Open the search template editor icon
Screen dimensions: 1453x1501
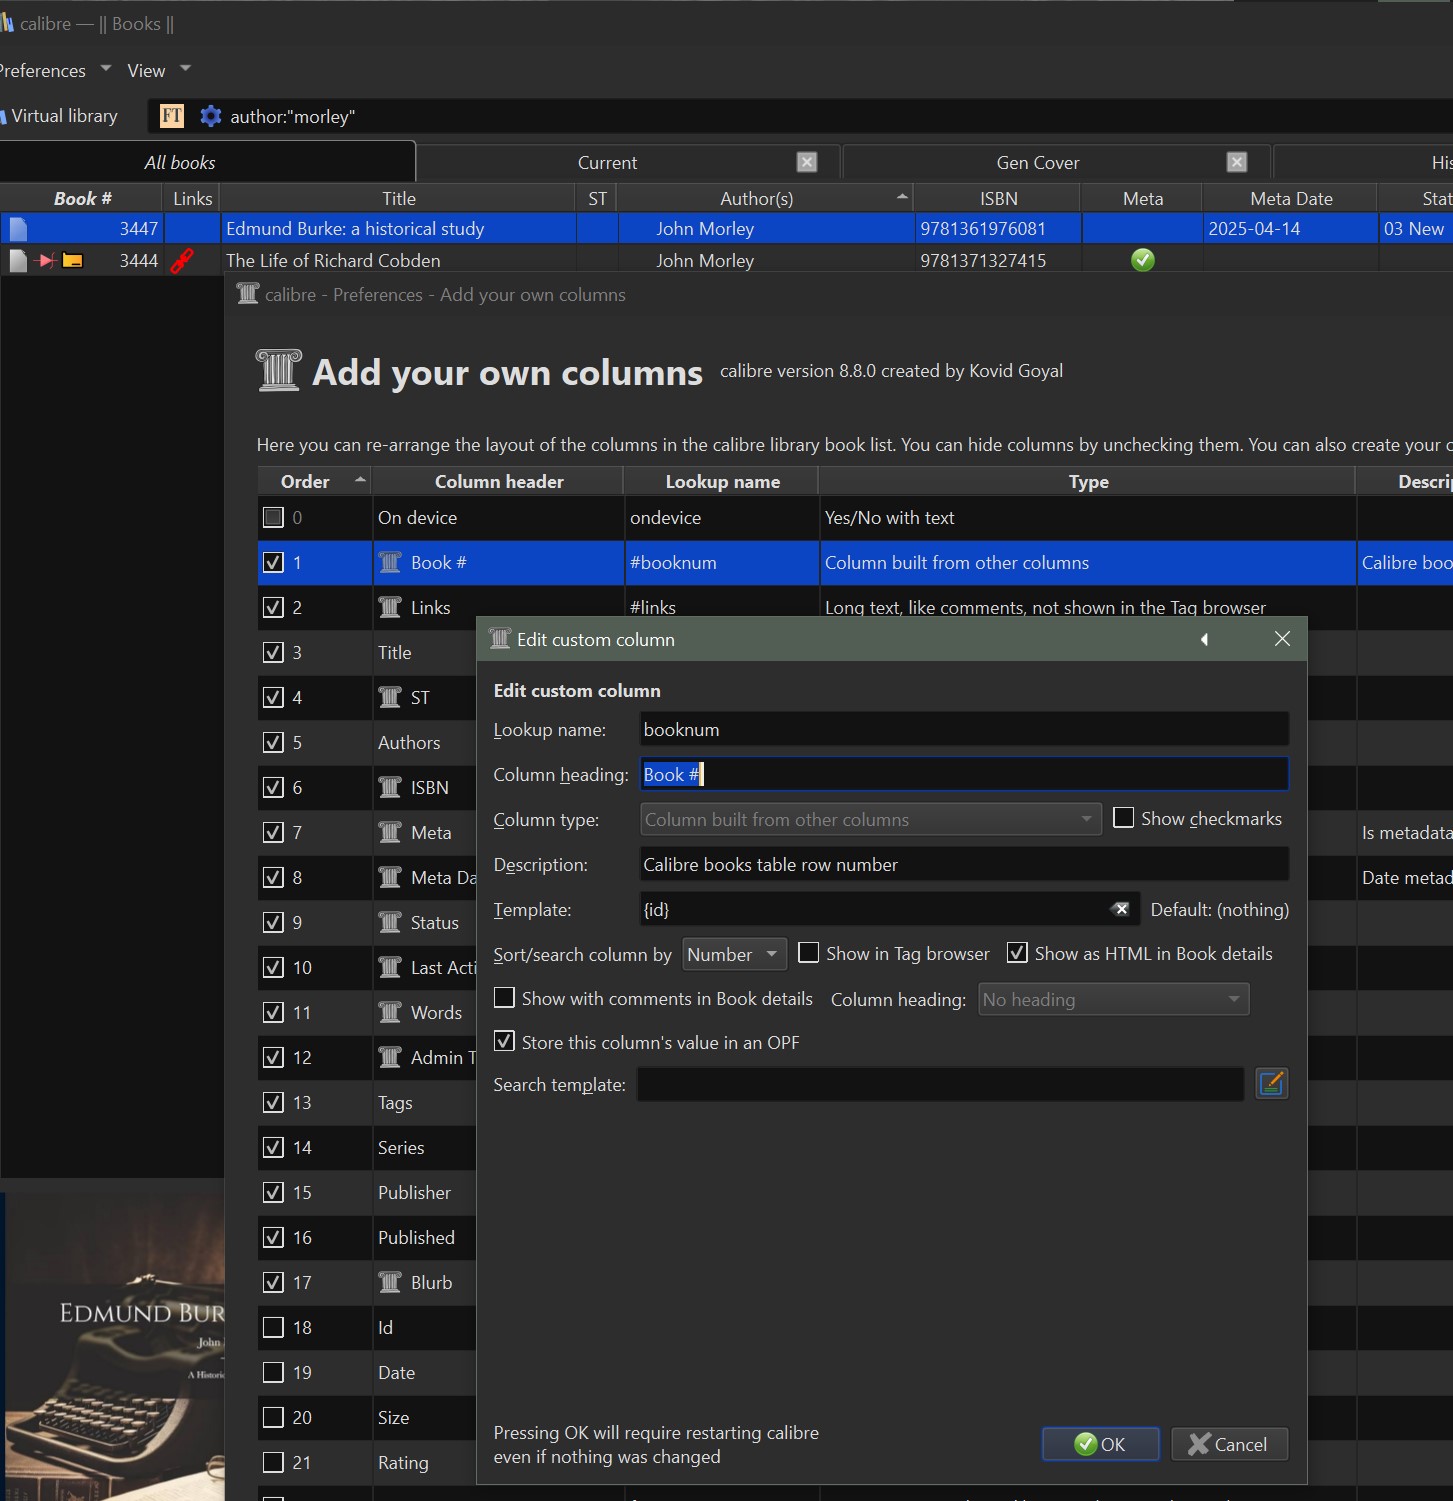point(1271,1084)
